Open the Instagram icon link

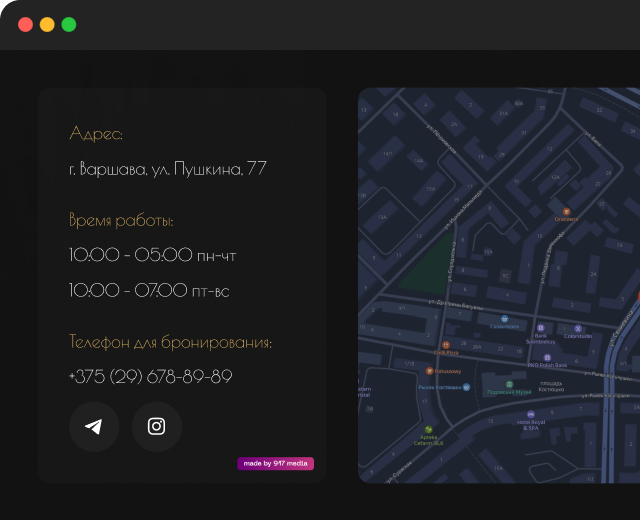coord(157,427)
